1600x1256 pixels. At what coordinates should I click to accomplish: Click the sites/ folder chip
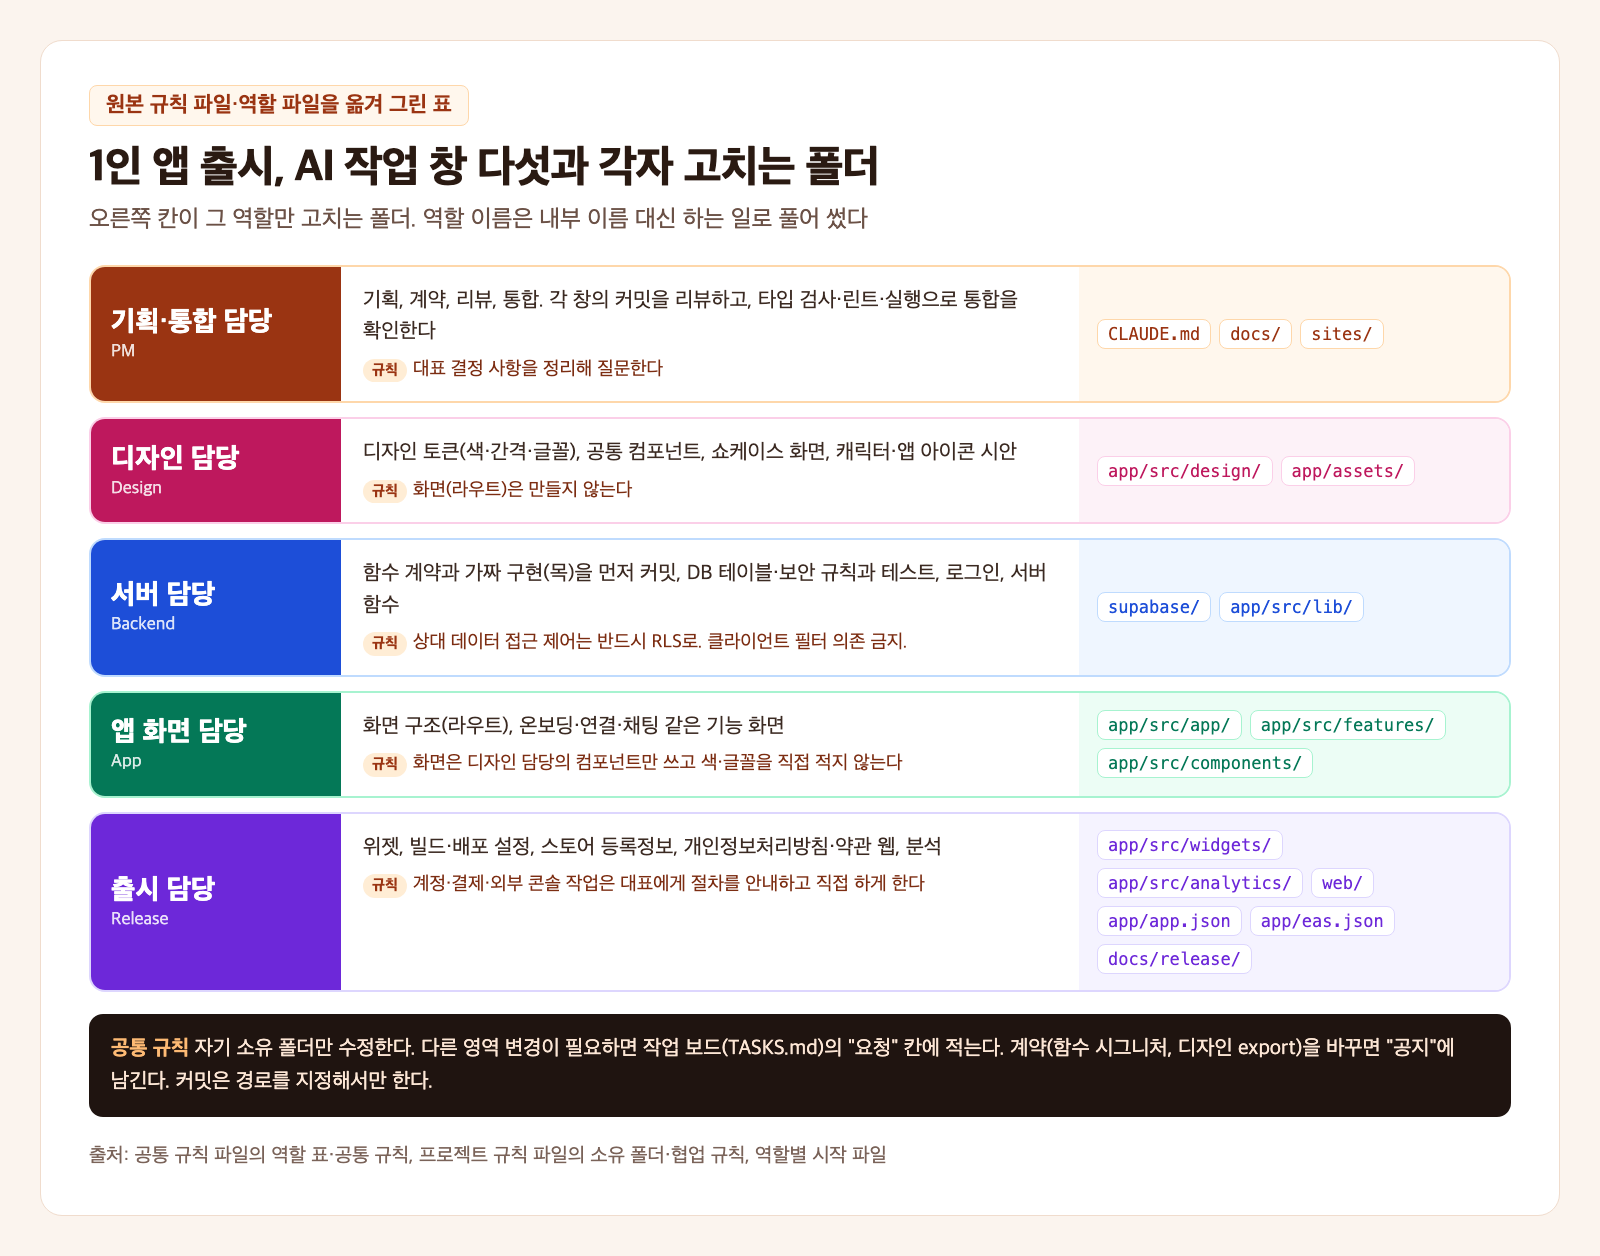1341,334
